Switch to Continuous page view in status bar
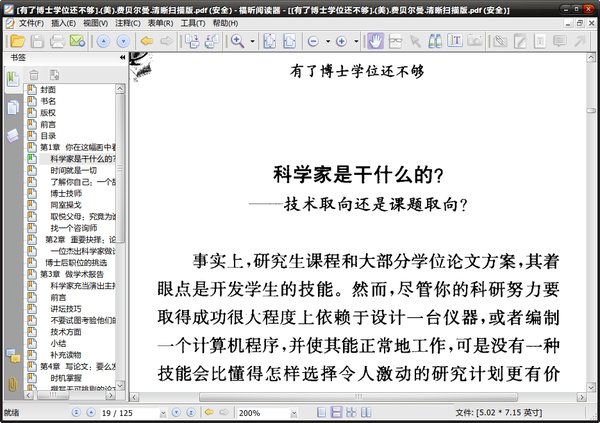Image resolution: width=600 pixels, height=423 pixels. pyautogui.click(x=336, y=412)
